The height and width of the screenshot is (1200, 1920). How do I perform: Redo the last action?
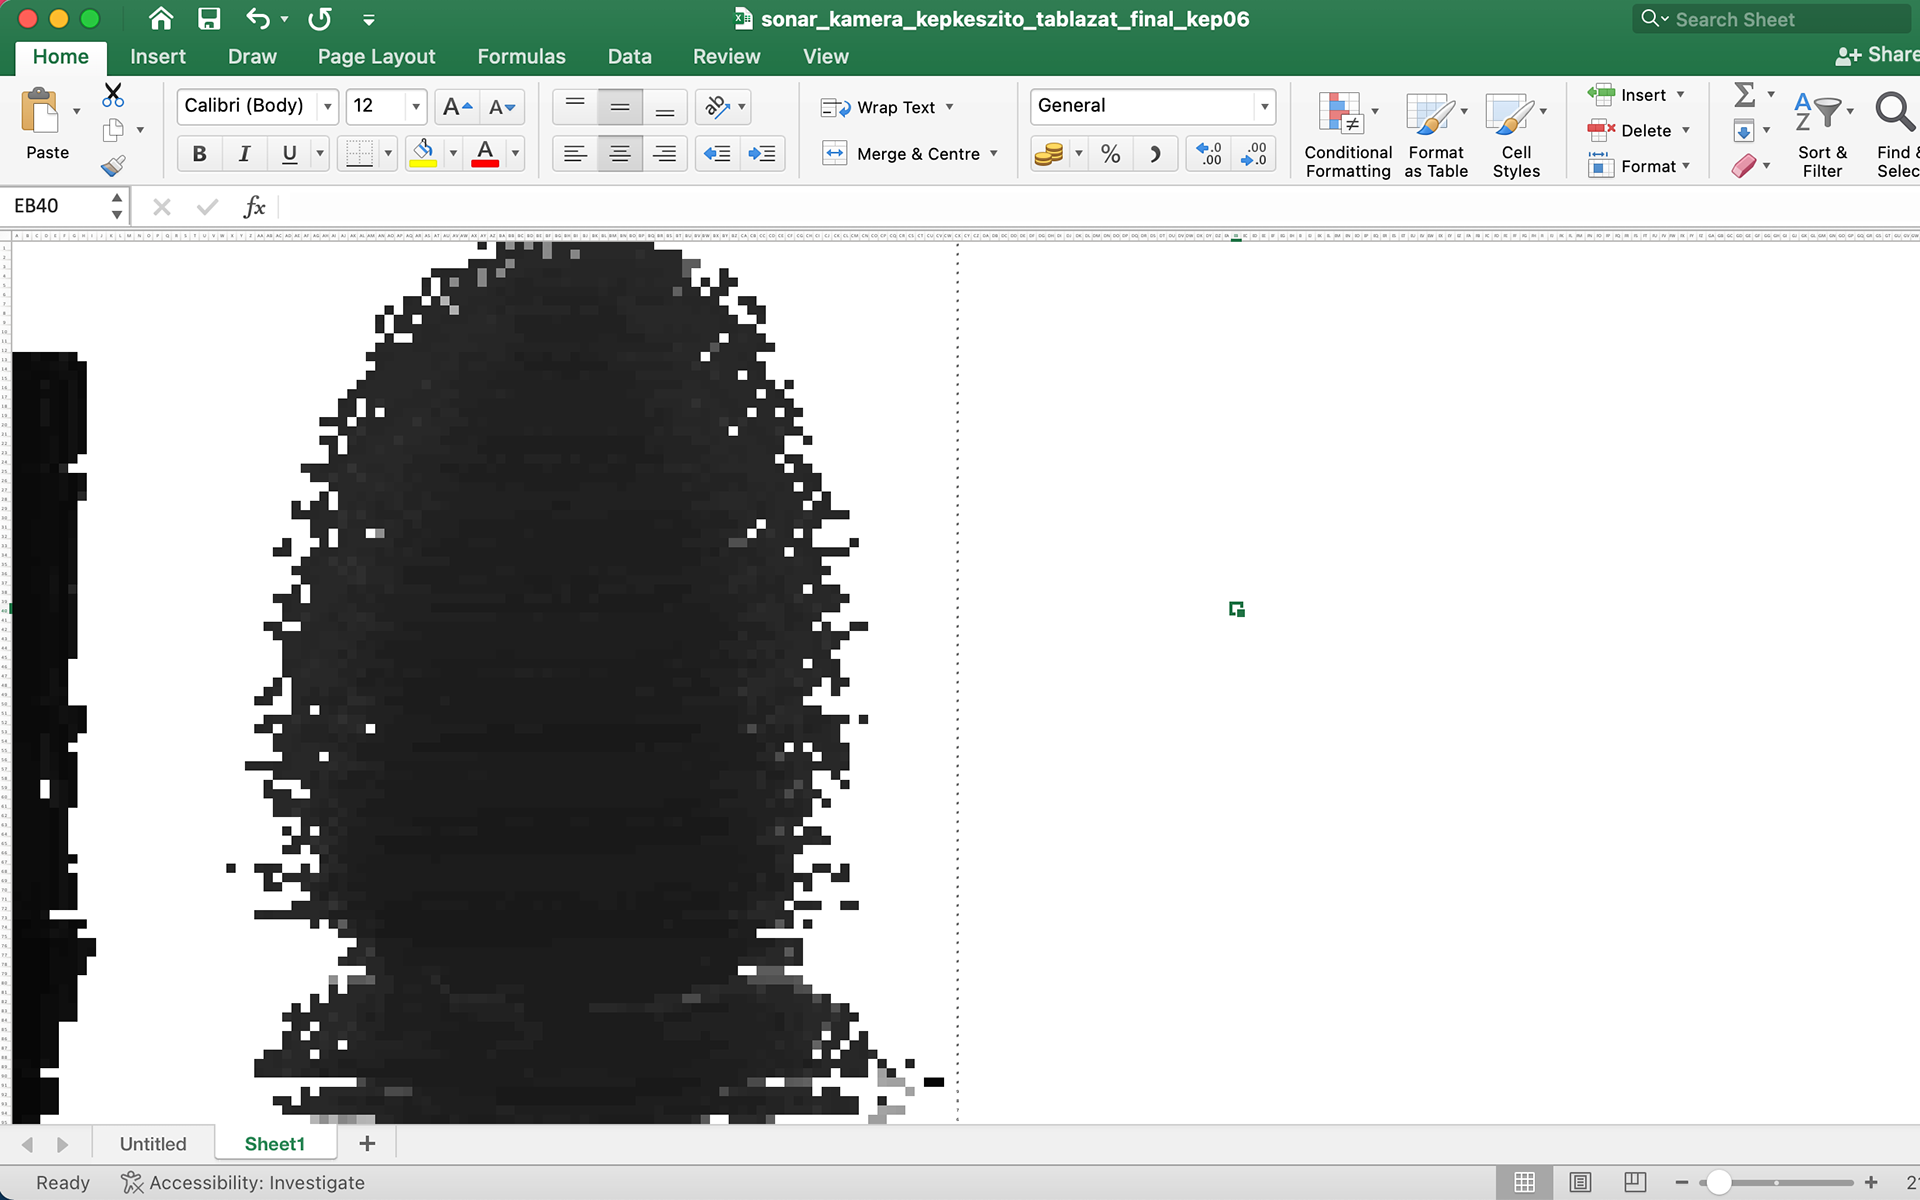(320, 19)
